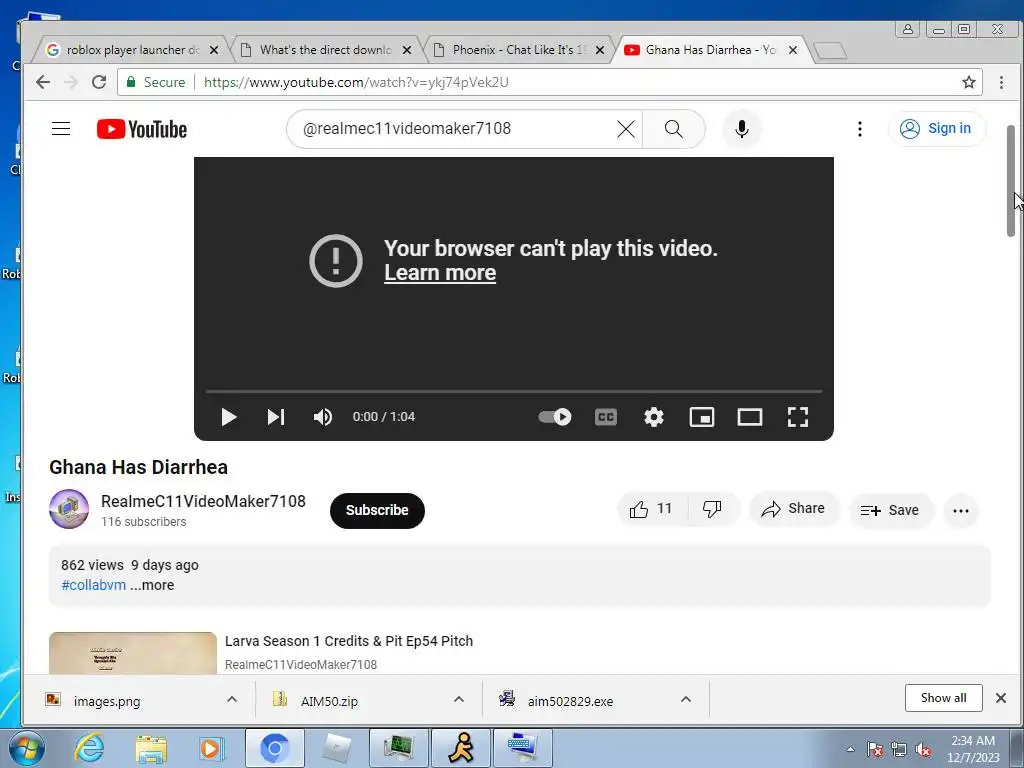Skip to next video
This screenshot has height=768, width=1024.
point(276,417)
